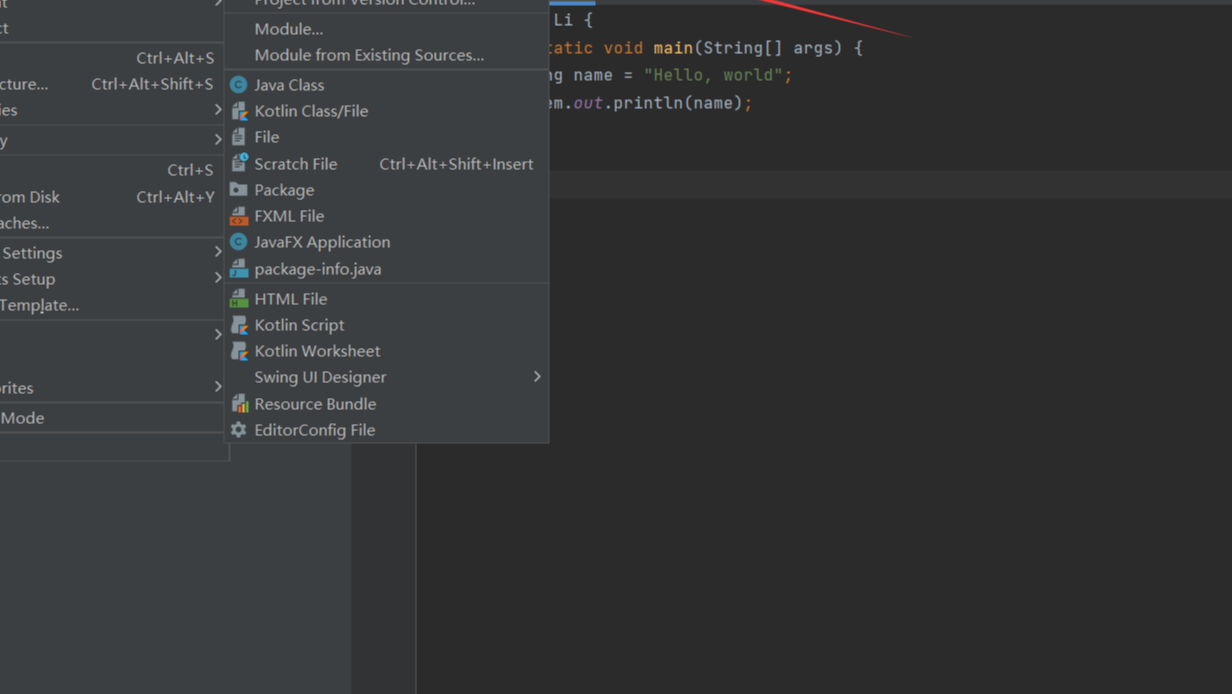This screenshot has width=1232, height=694.
Task: Choose the Ctrl+Alt+Y 'from Disk' item
Action: (112, 197)
